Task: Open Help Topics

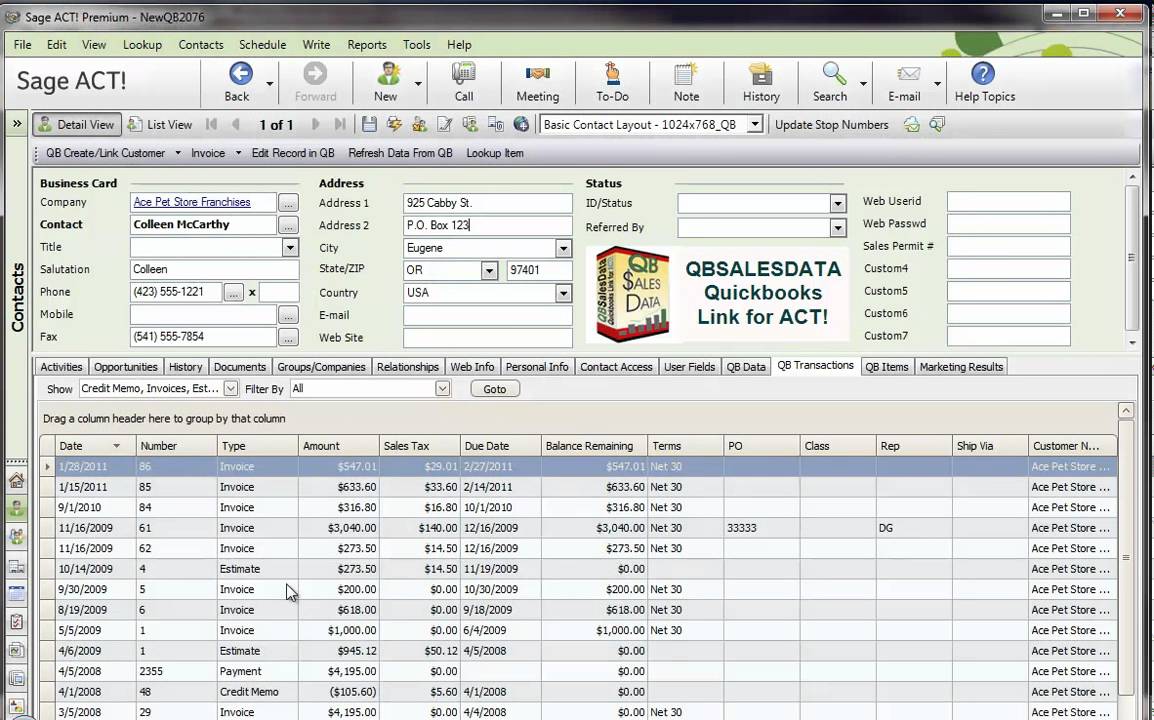Action: pyautogui.click(x=984, y=81)
